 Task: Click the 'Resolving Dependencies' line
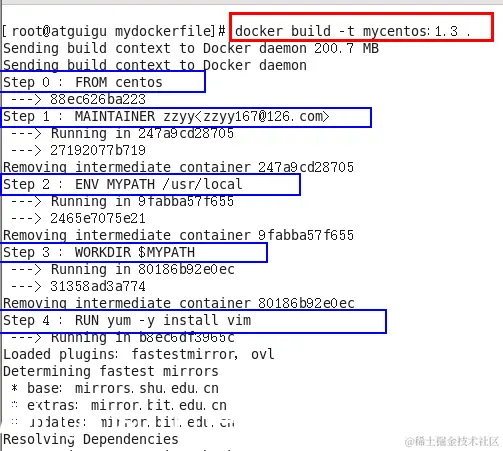[x=91, y=439]
